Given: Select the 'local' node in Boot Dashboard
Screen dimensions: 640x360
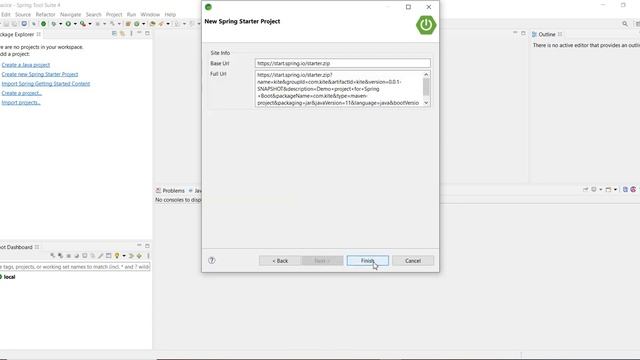Looking at the screenshot, I should tap(9, 277).
